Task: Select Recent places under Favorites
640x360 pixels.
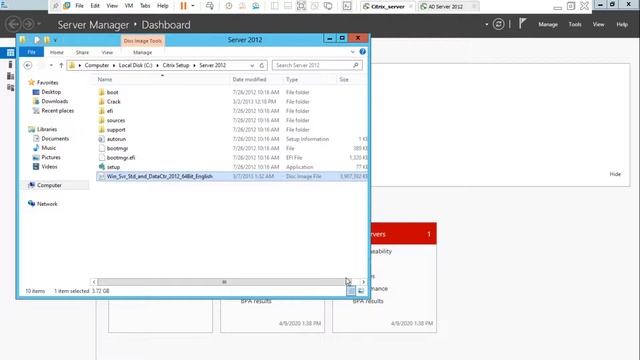Action: 58,111
